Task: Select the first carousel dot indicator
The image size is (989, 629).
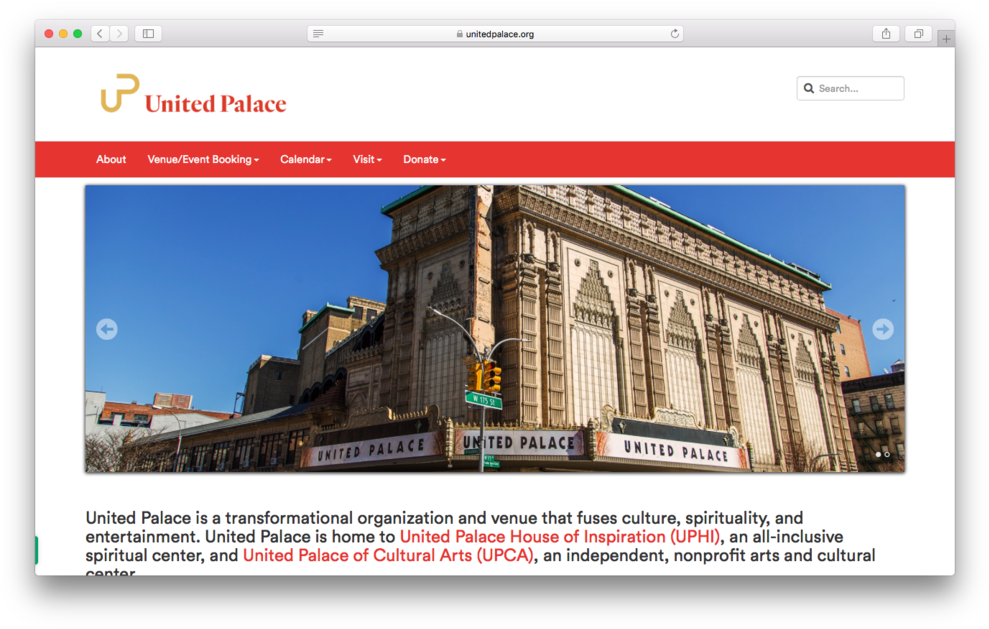Action: pyautogui.click(x=878, y=454)
